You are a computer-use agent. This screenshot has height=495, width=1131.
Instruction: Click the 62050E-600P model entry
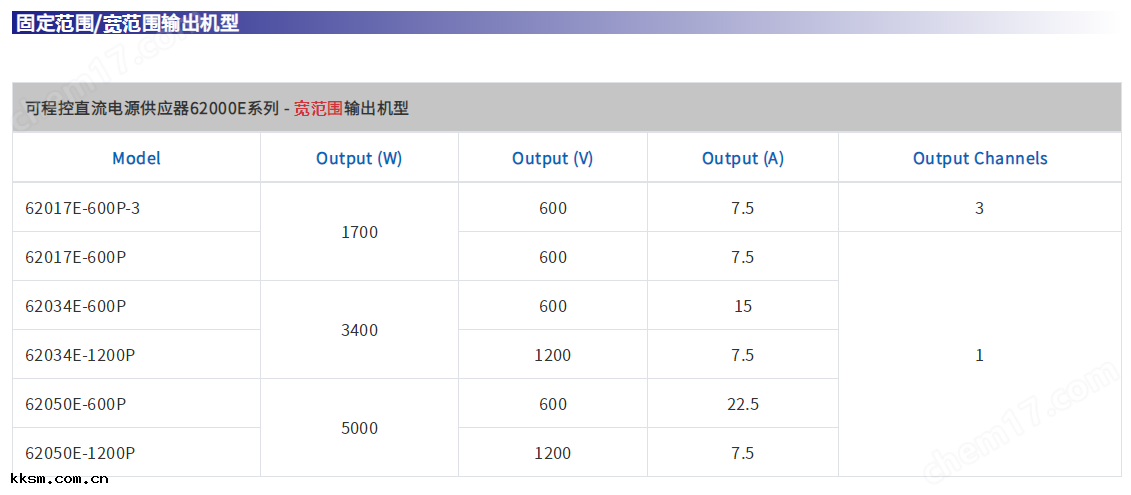(76, 404)
